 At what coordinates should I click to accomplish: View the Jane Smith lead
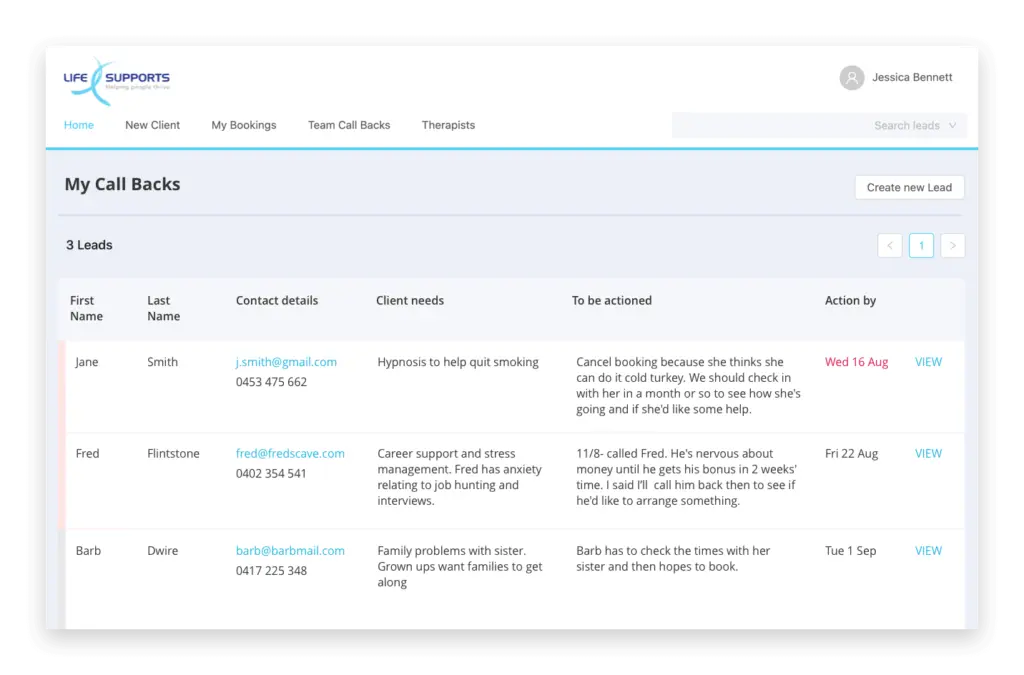(928, 362)
